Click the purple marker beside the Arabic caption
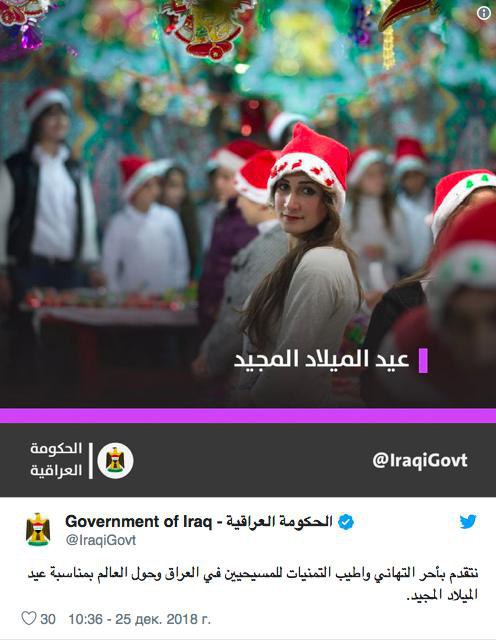Viewport: 496px width, 641px height. point(423,361)
